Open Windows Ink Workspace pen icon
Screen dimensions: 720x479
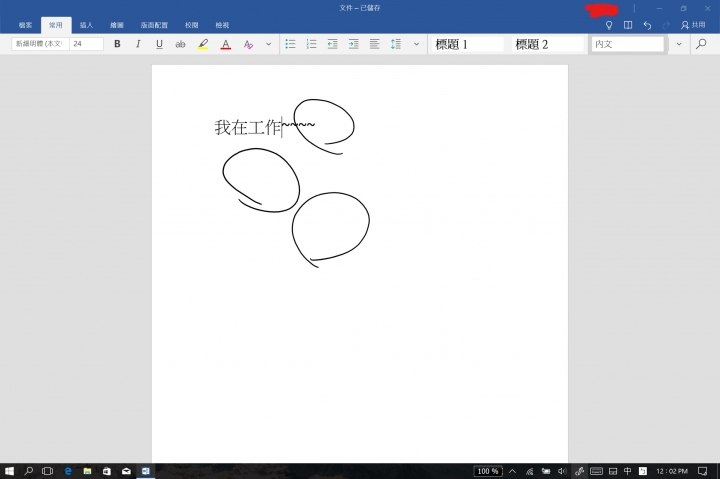tap(579, 471)
